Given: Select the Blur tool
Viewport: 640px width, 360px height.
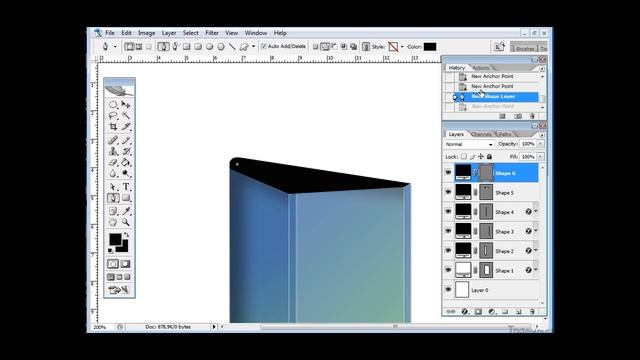Looking at the screenshot, I should tap(113, 173).
